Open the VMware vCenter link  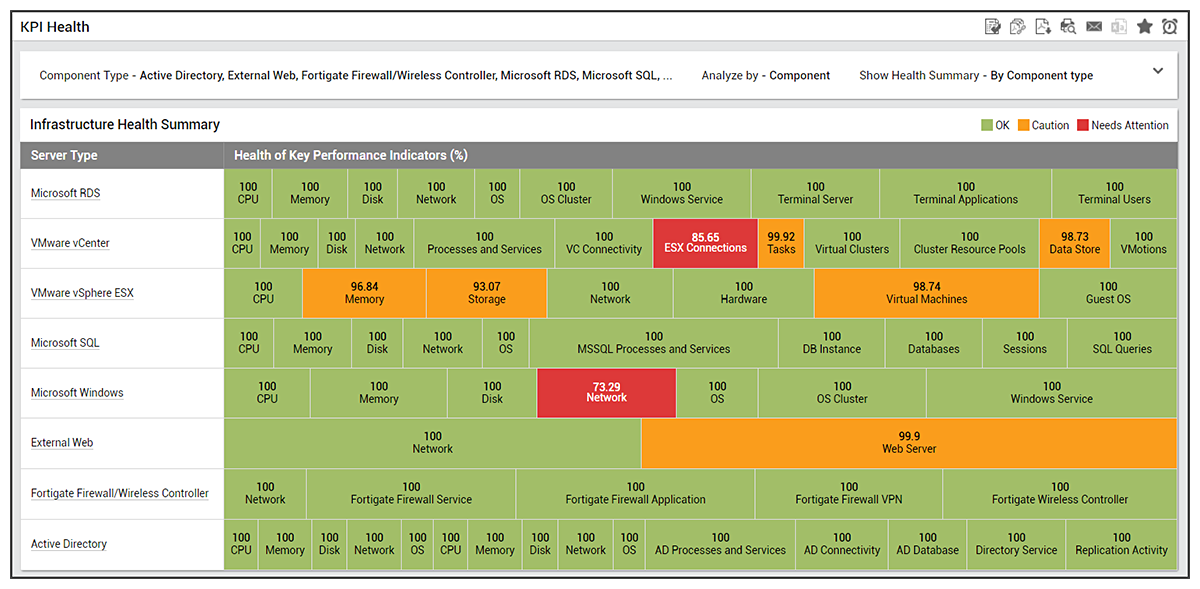70,243
